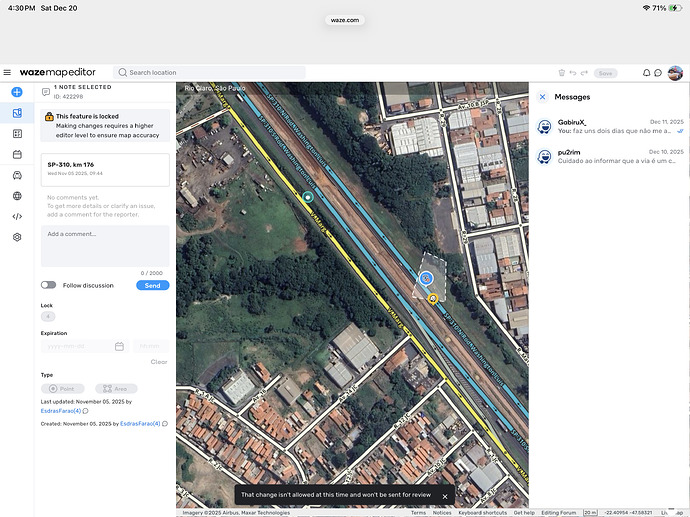This screenshot has height=517, width=690.
Task: Click the notifications bell icon
Action: tap(646, 73)
